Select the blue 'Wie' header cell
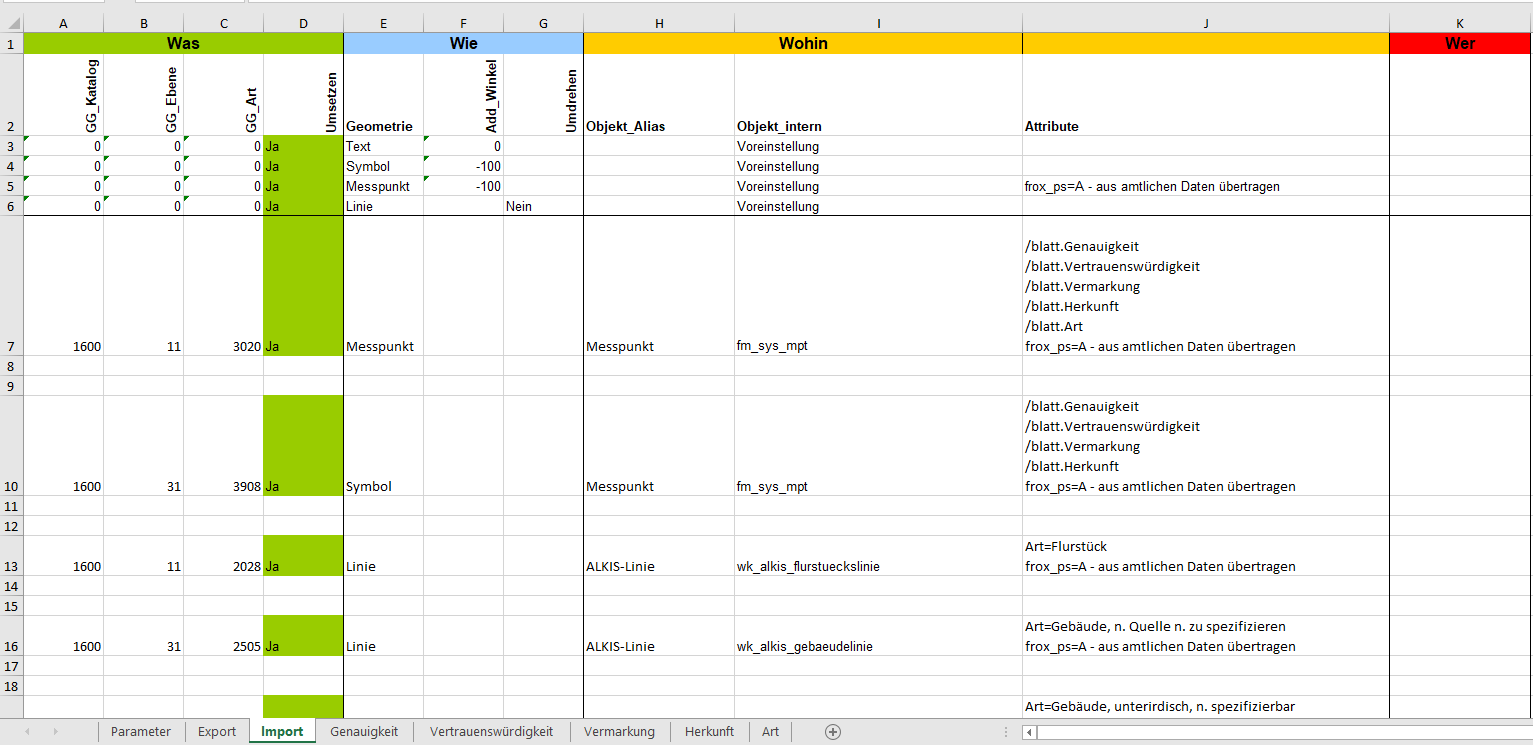This screenshot has height=745, width=1533. pyautogui.click(x=463, y=44)
